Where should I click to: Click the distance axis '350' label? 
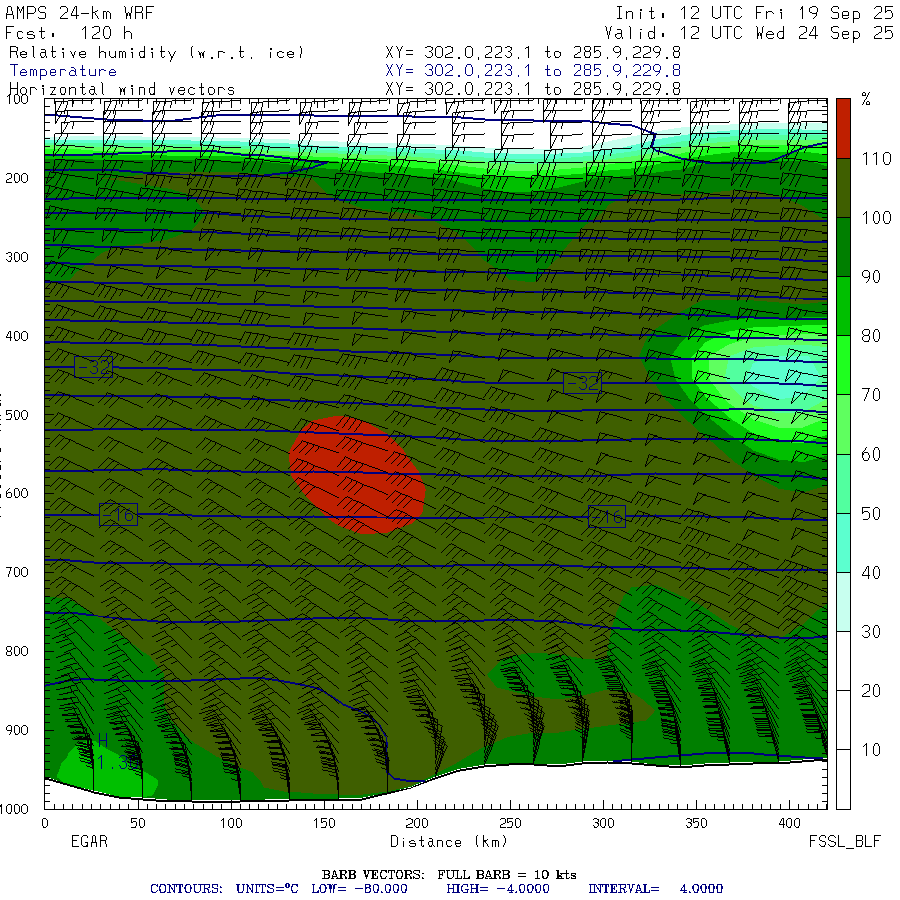click(x=696, y=824)
